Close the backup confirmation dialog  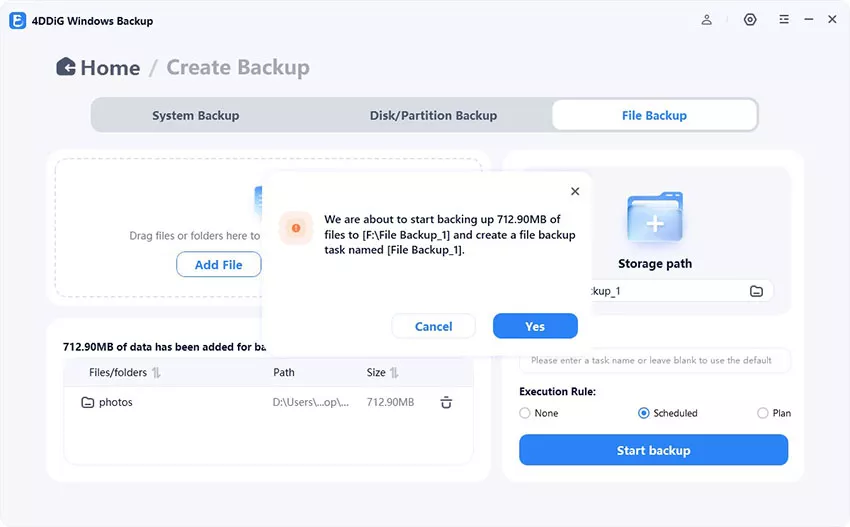click(575, 191)
